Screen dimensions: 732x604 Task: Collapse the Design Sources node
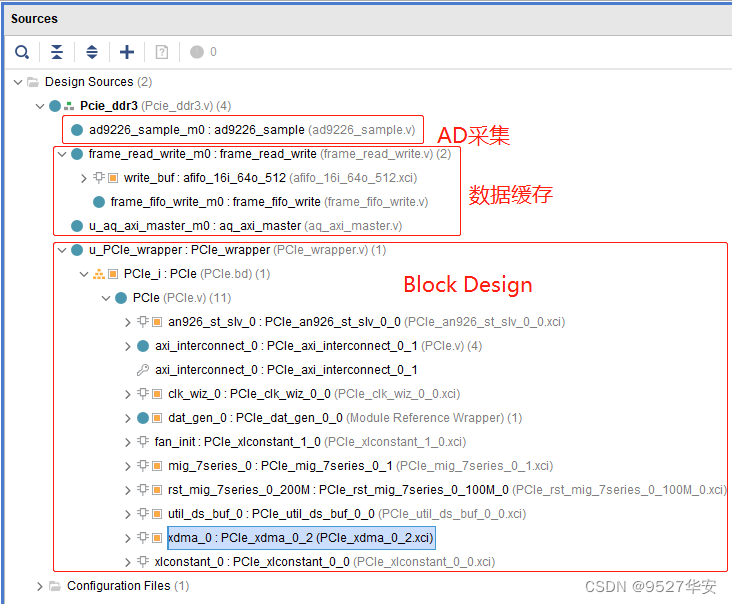(x=18, y=83)
